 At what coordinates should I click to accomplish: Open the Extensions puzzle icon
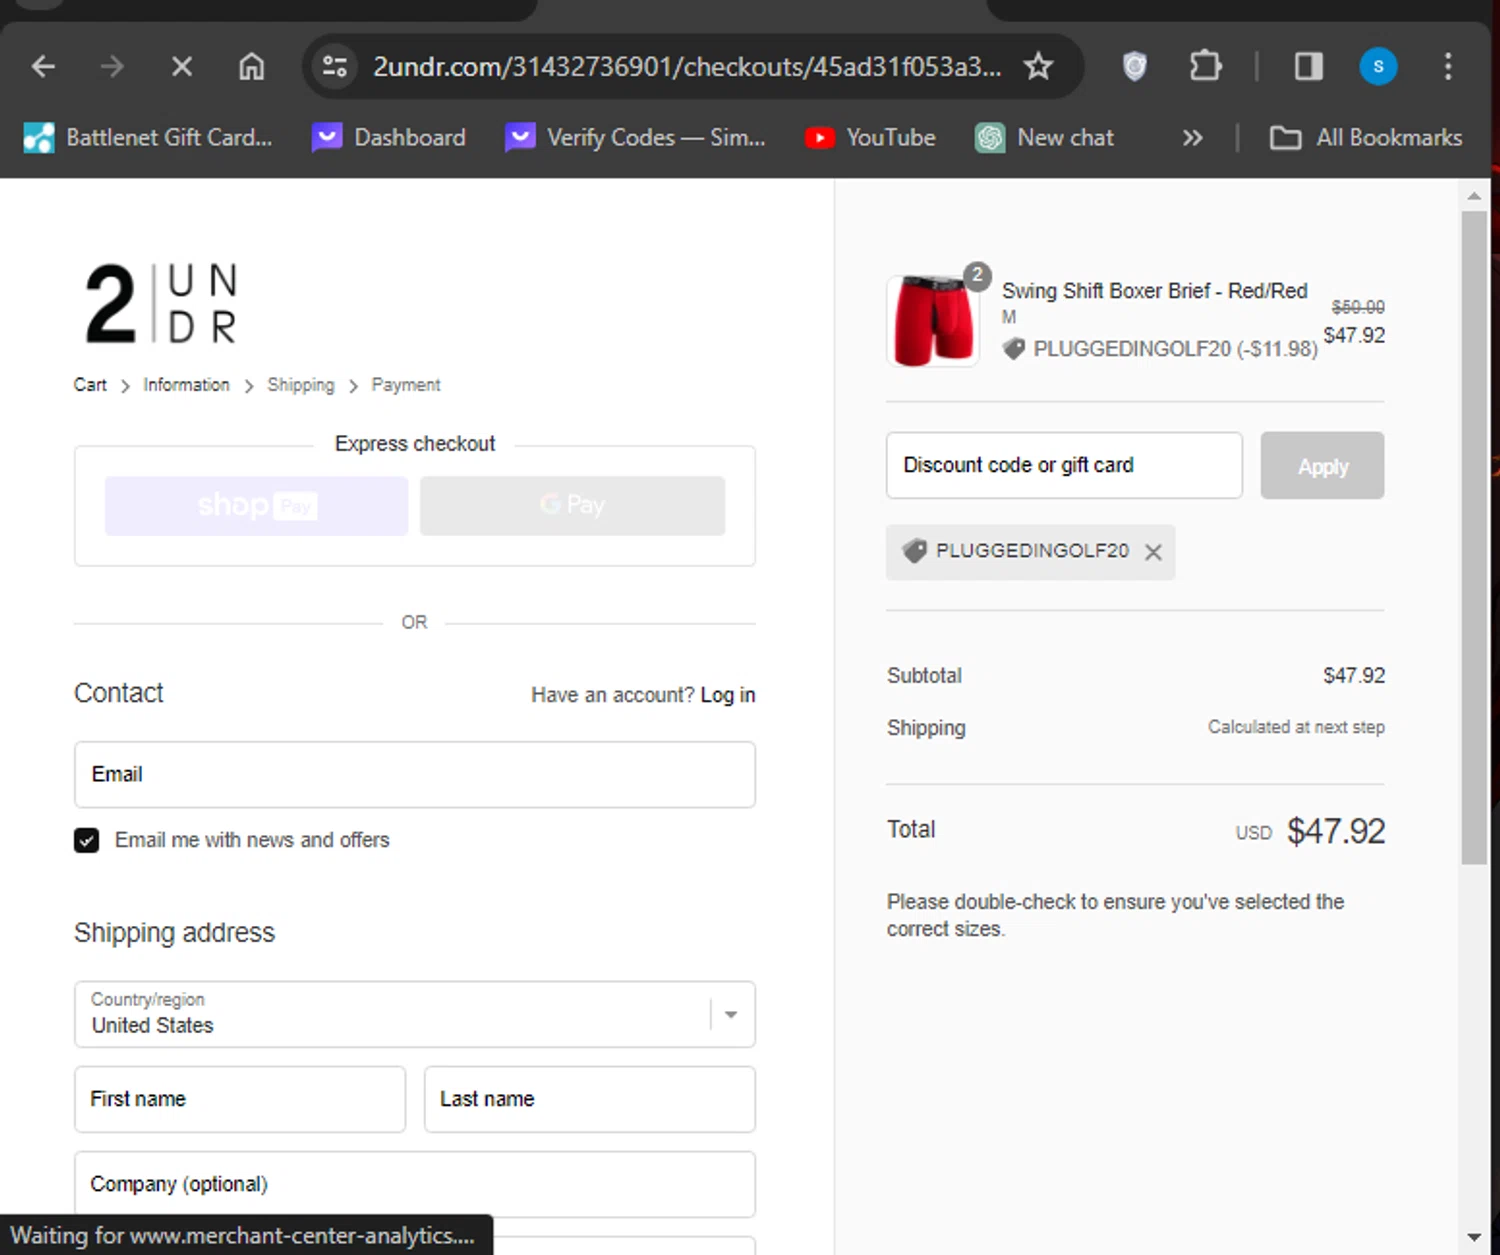pyautogui.click(x=1206, y=67)
